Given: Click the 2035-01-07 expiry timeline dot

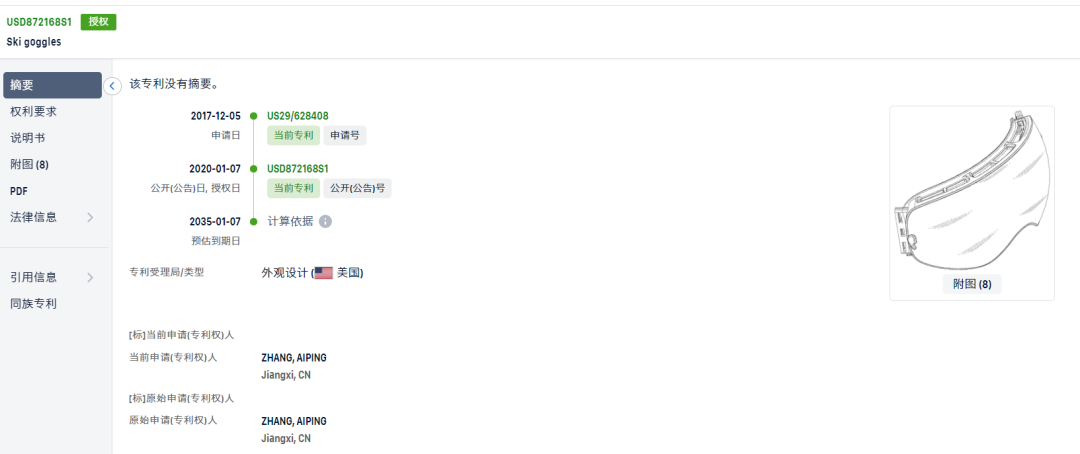Looking at the screenshot, I should pyautogui.click(x=253, y=222).
